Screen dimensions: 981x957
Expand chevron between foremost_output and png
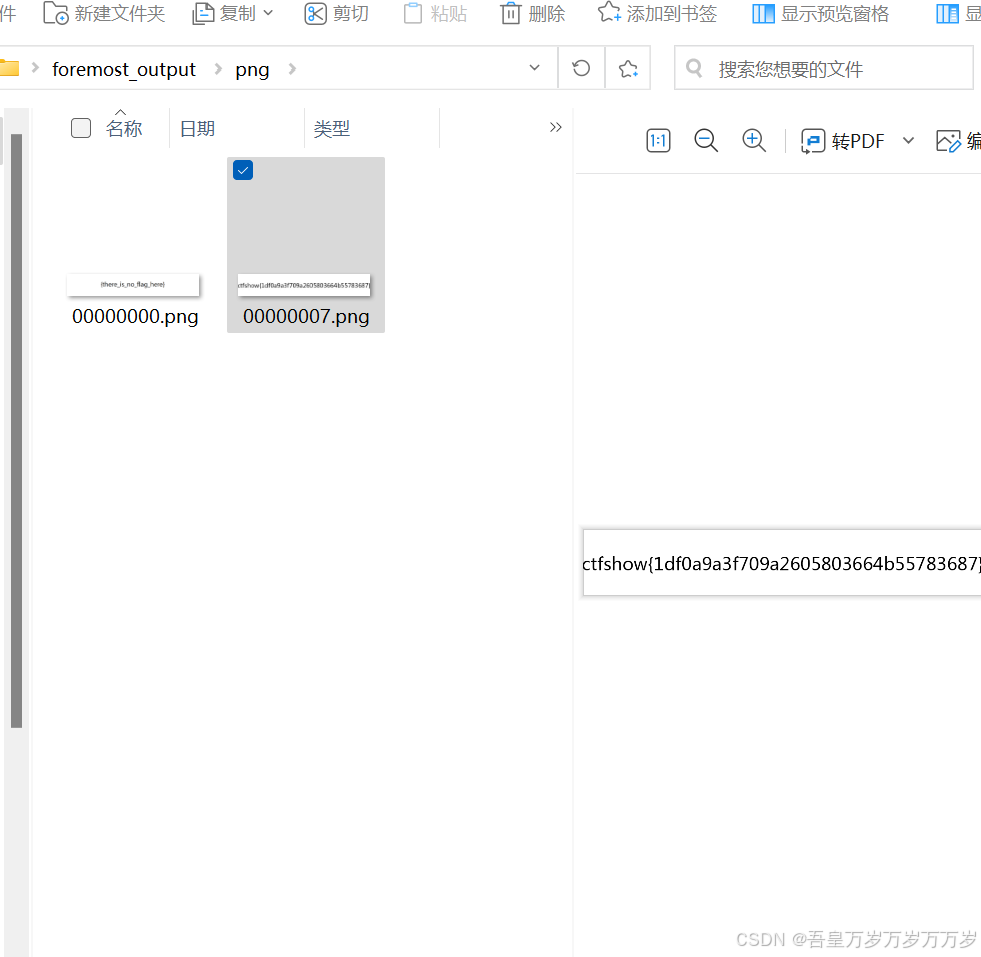[x=218, y=69]
